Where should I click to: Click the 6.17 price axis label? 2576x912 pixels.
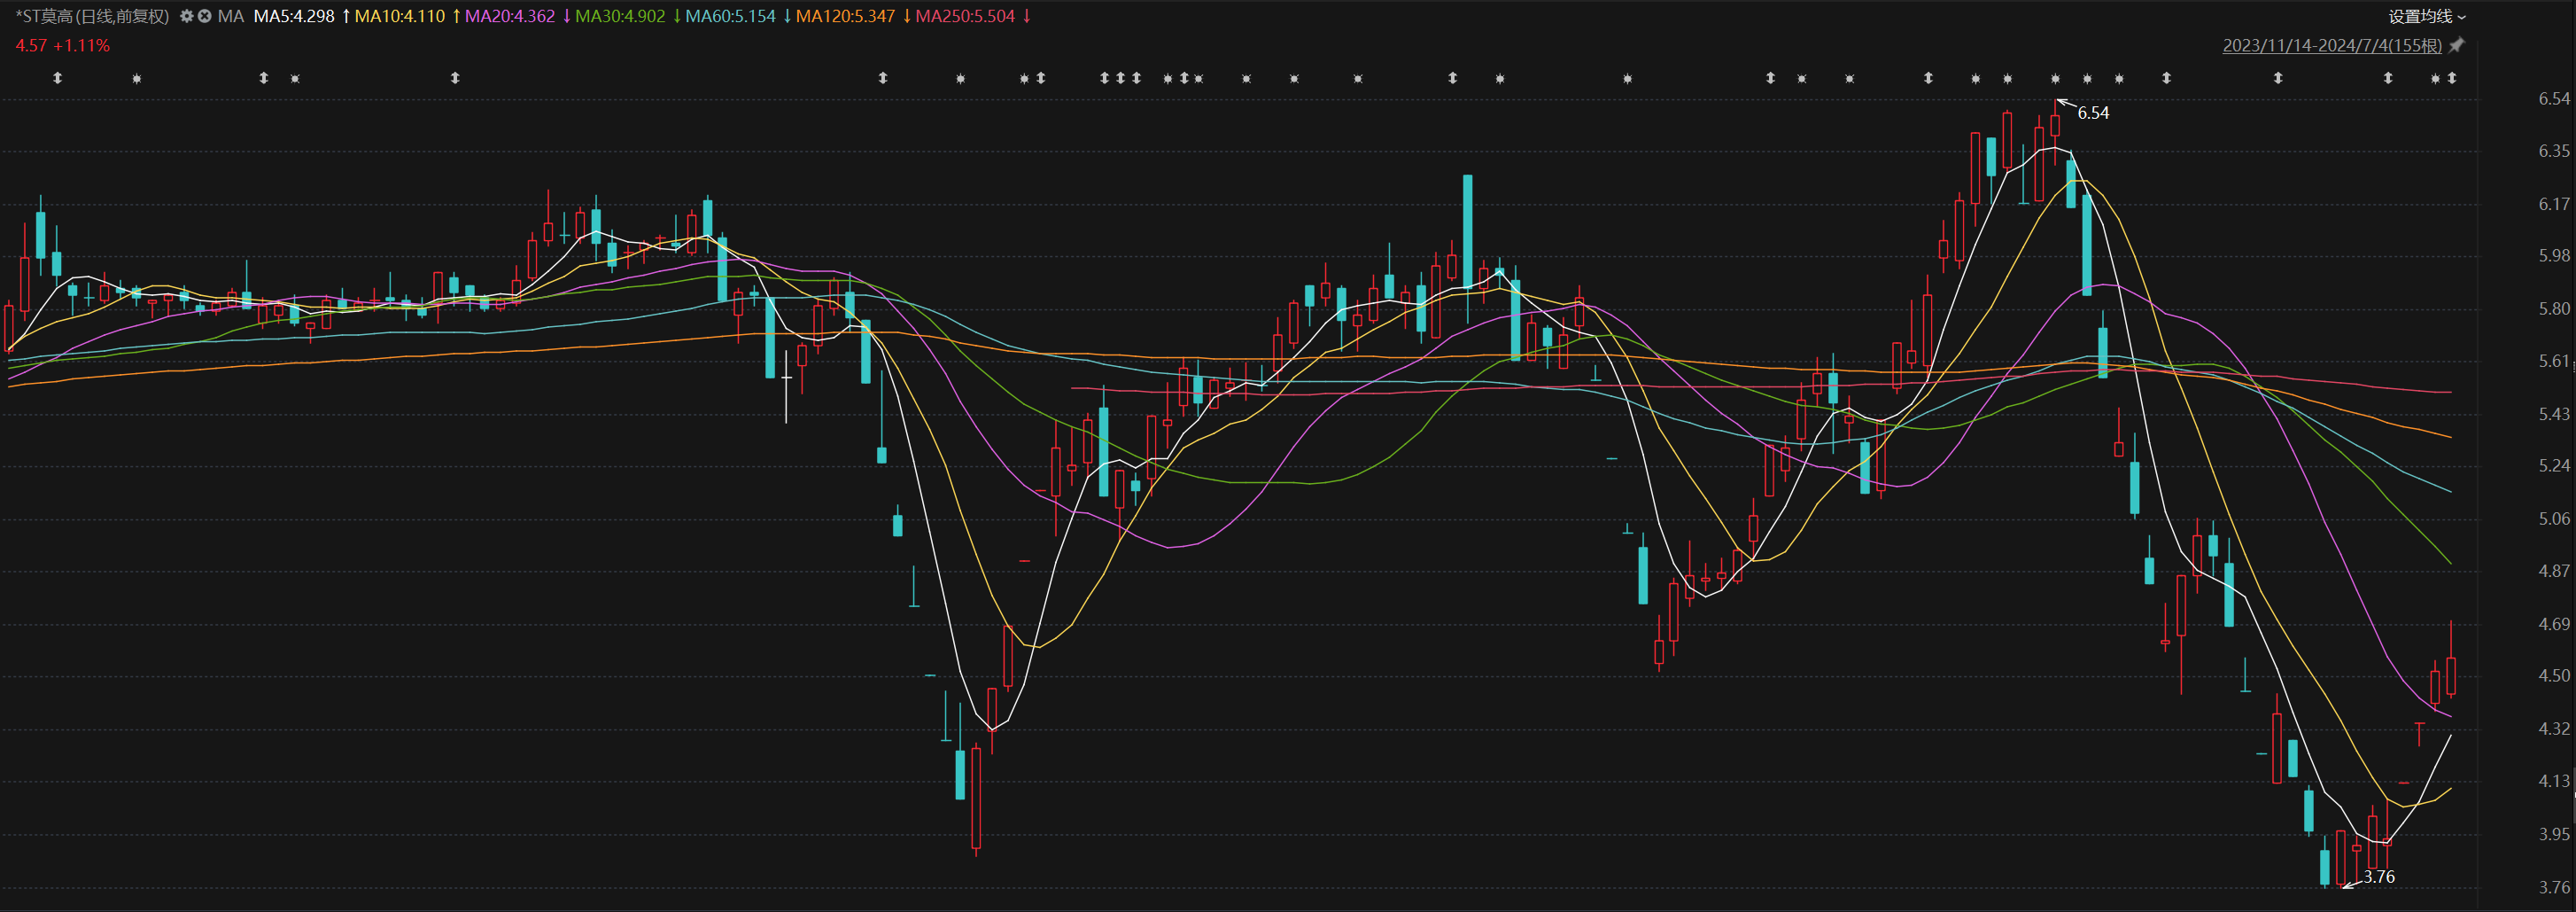[x=2554, y=204]
